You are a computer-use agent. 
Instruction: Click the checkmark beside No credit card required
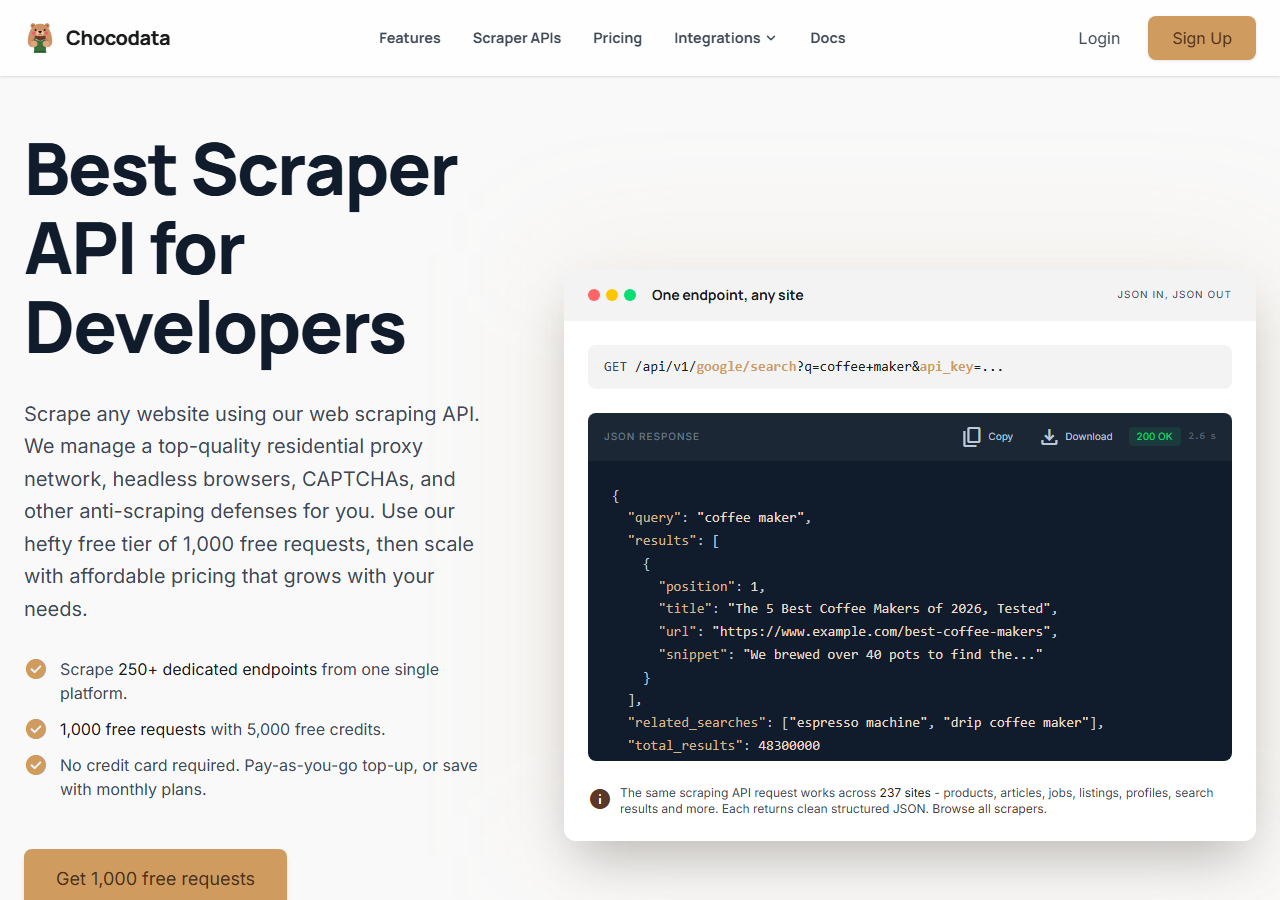pos(36,765)
